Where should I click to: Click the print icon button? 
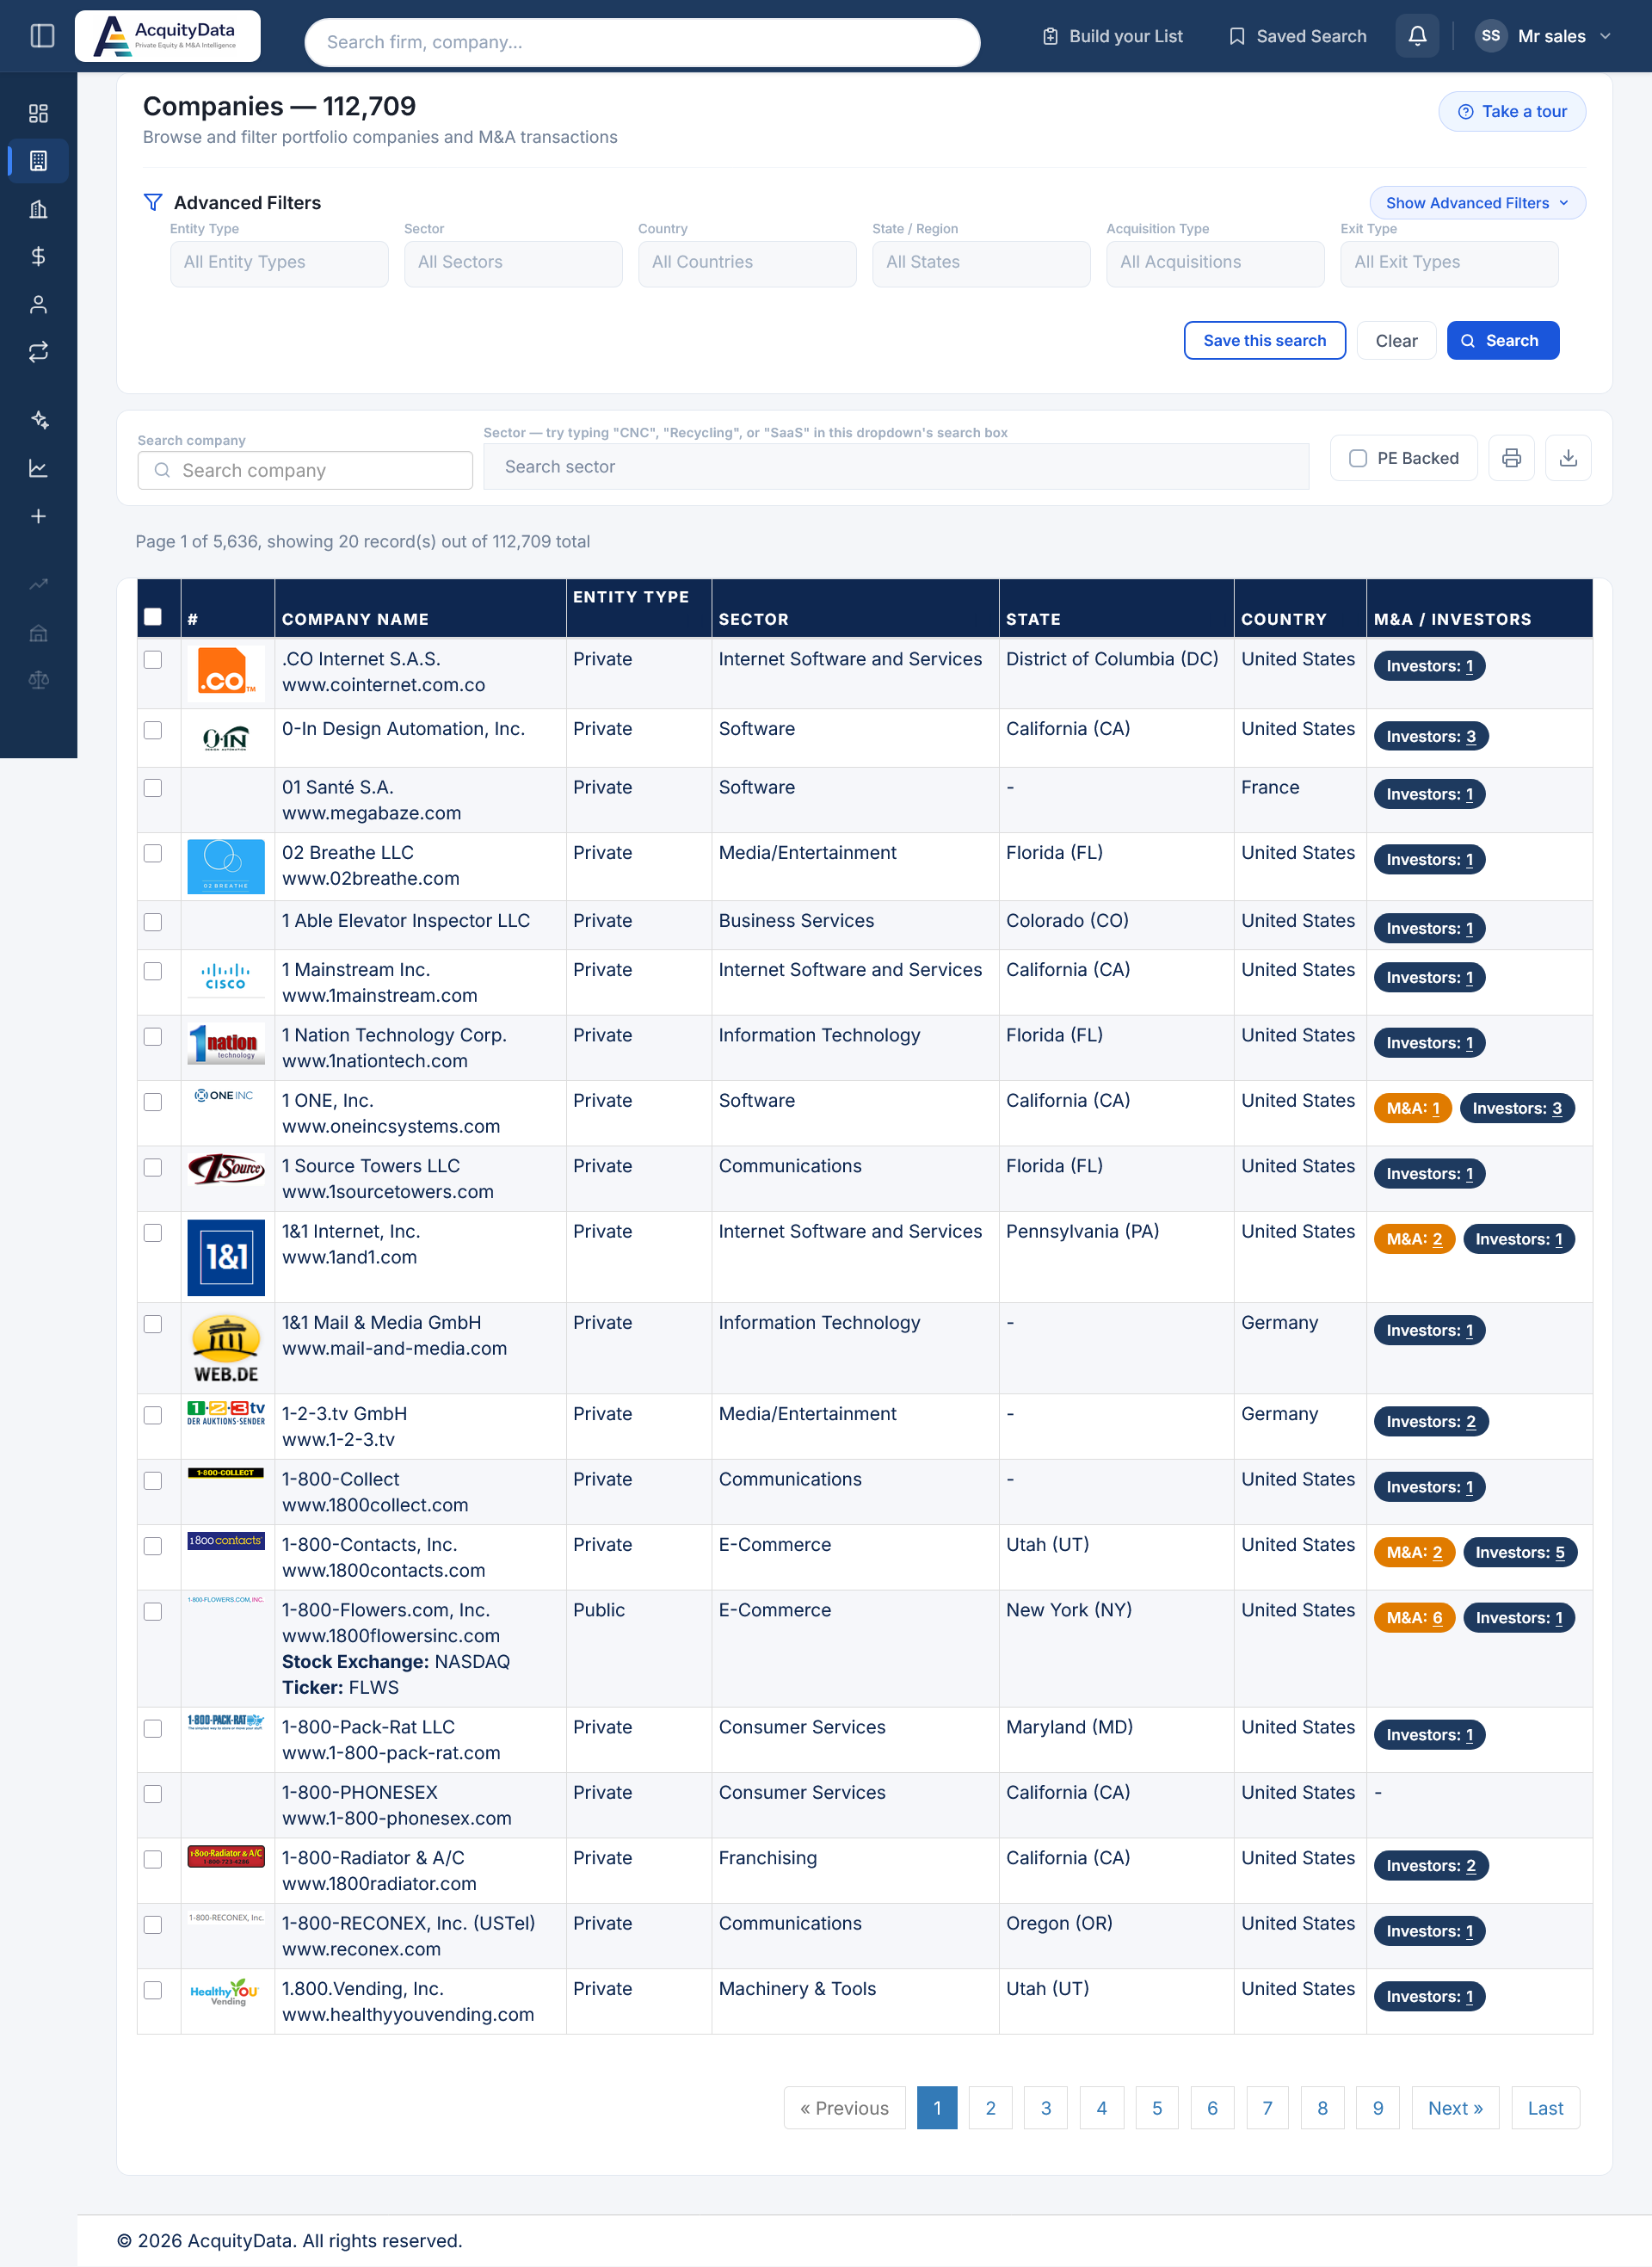coord(1510,458)
